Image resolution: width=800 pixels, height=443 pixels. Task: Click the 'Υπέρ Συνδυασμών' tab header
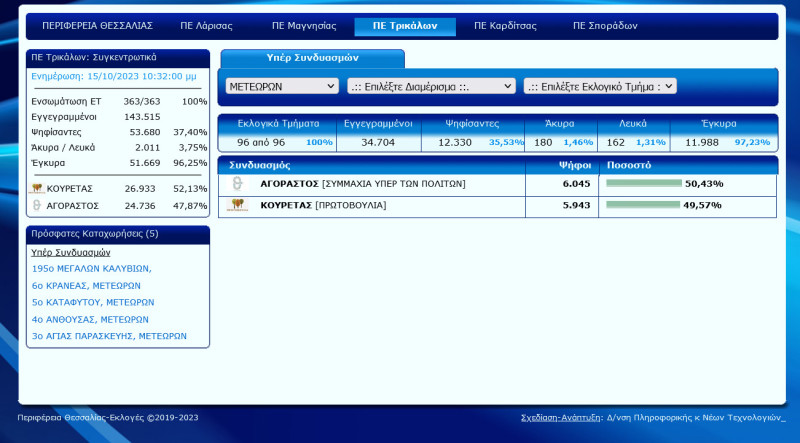point(312,58)
